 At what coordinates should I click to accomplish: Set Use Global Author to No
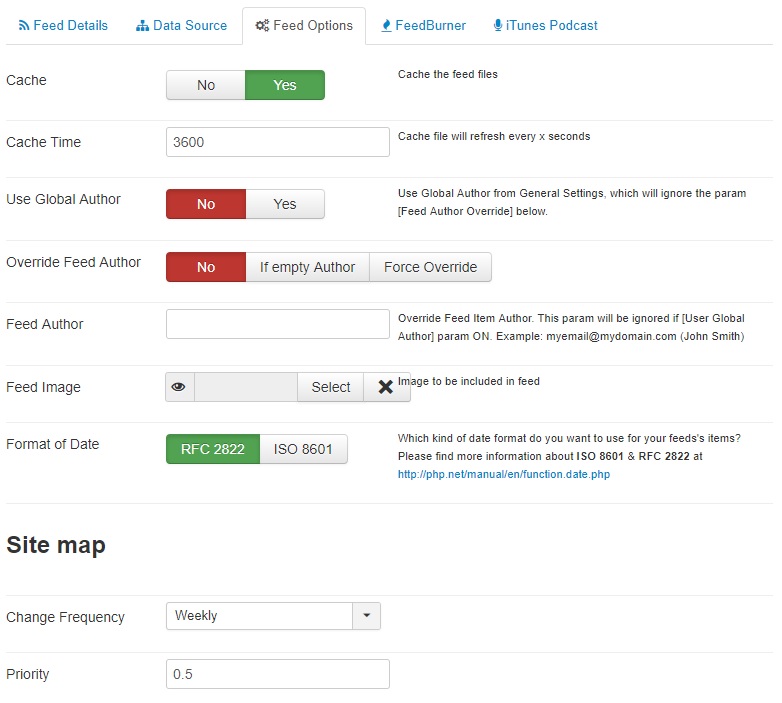pyautogui.click(x=206, y=204)
